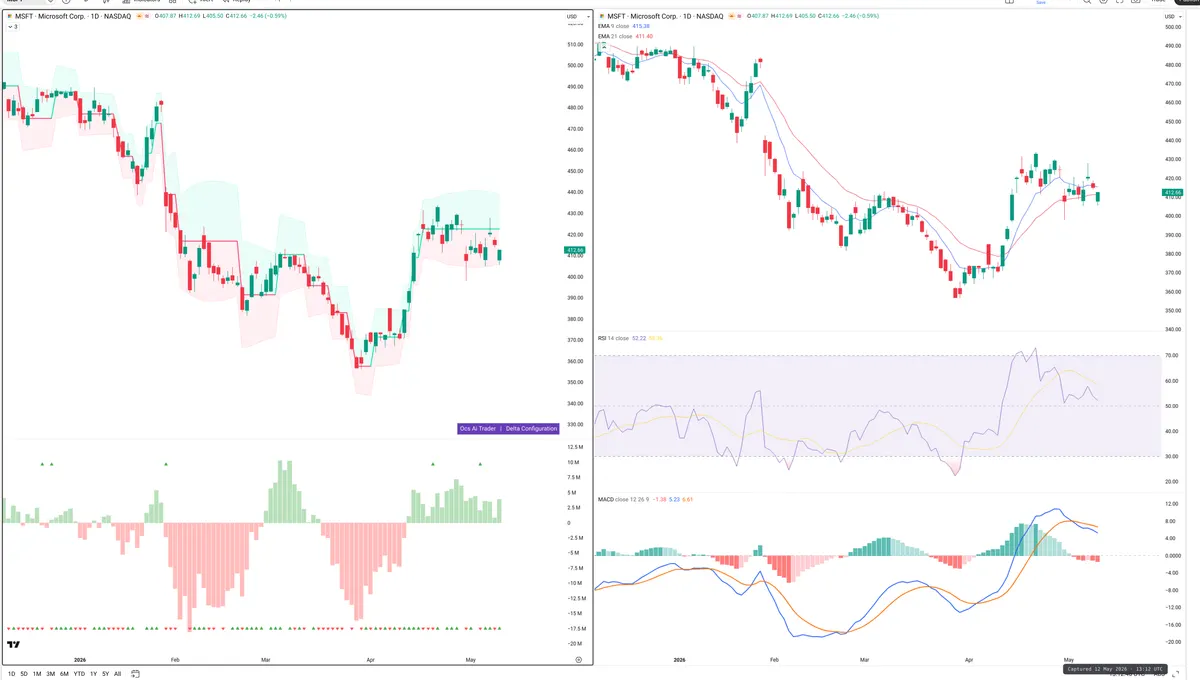1200x680 pixels.
Task: Set time range to 1D
Action: click(x=11, y=674)
